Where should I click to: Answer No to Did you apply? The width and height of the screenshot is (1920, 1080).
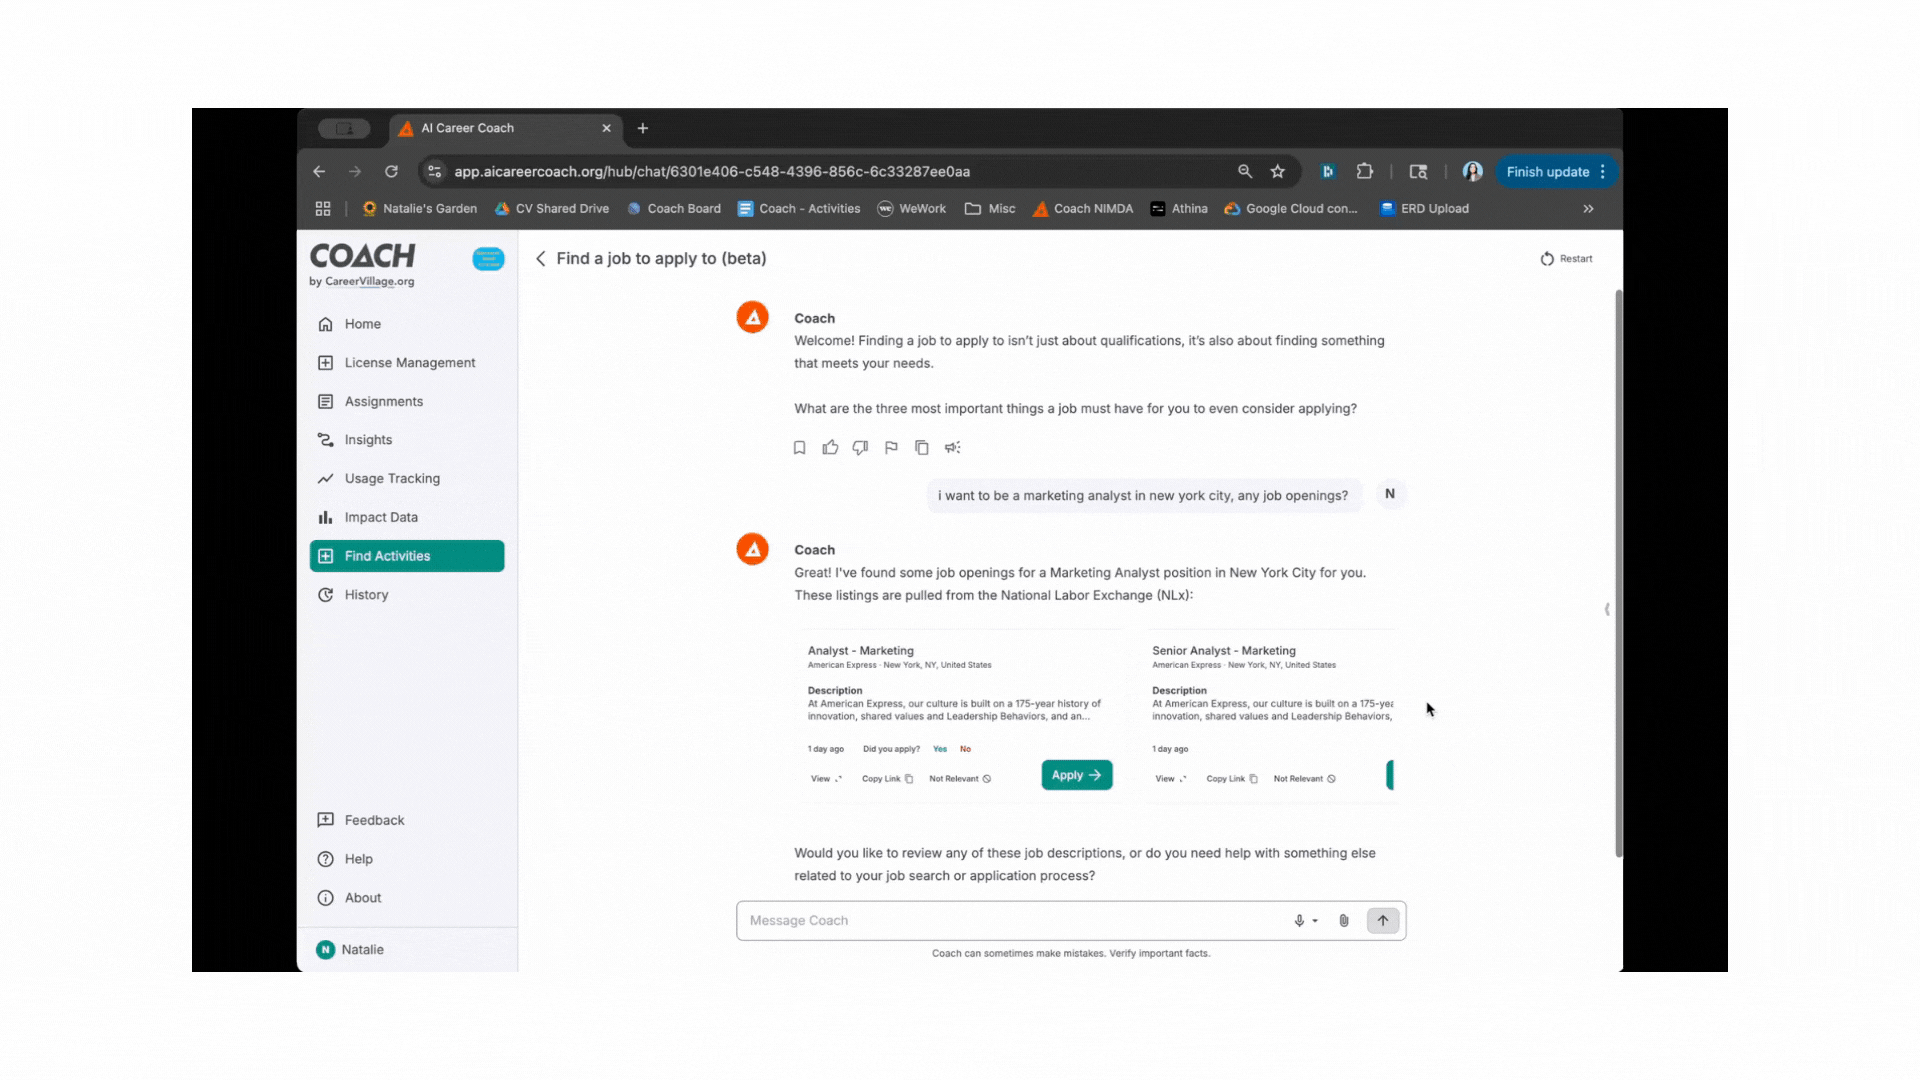(965, 749)
